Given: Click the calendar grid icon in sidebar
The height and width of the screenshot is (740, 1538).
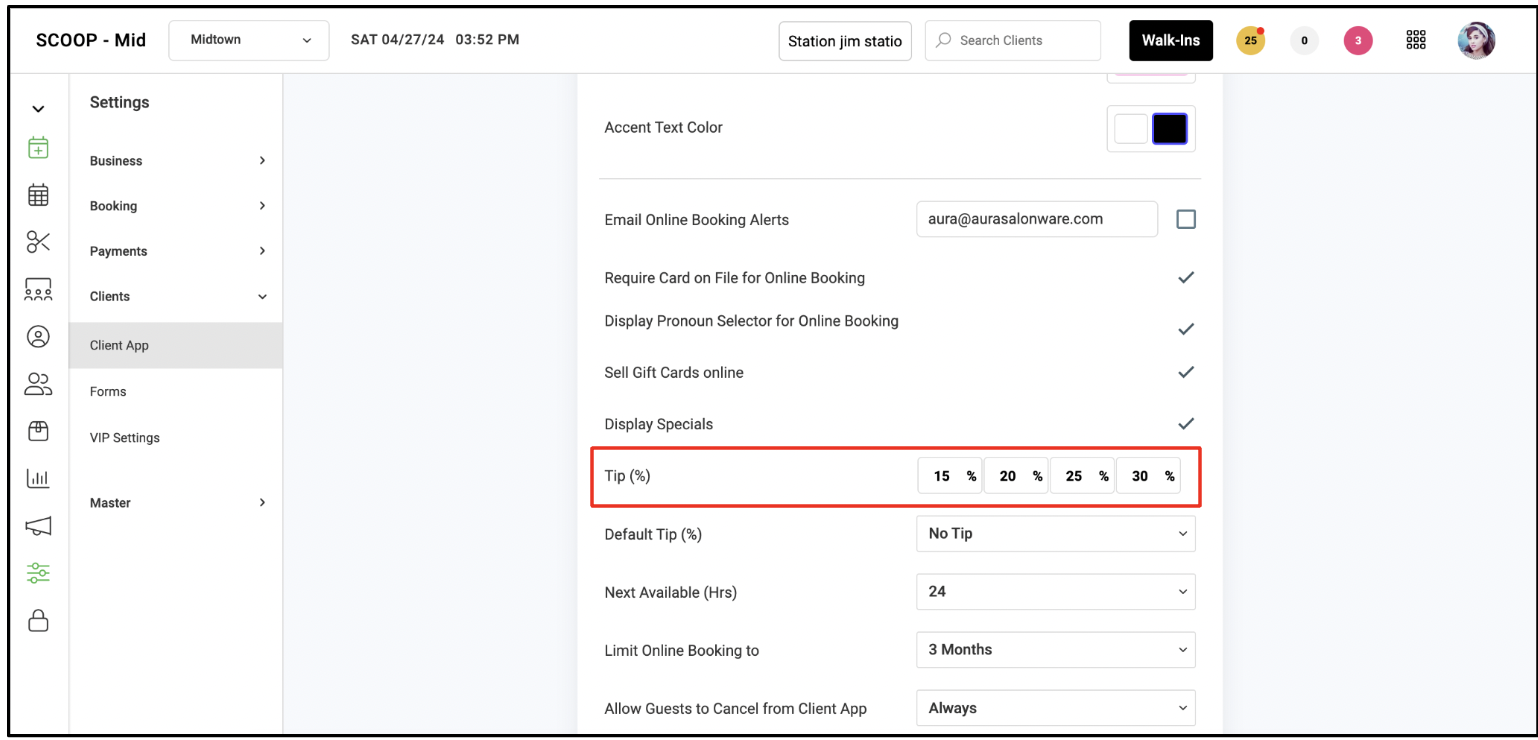Looking at the screenshot, I should (x=38, y=195).
